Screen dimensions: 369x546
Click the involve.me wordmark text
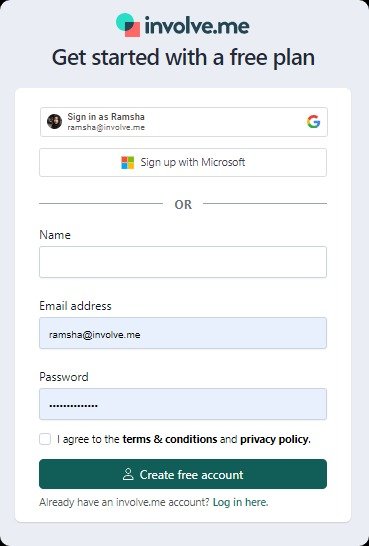pos(197,26)
